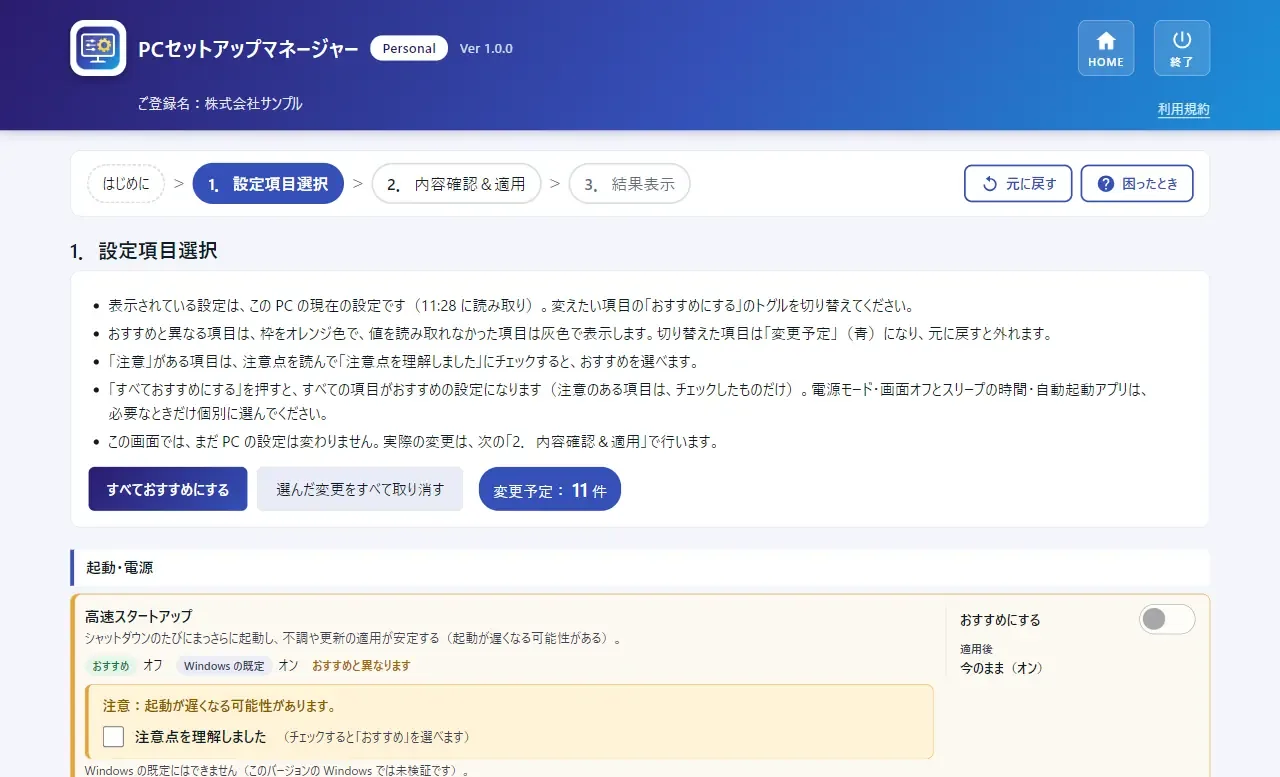
Task: Click the 終了 power icon button
Action: (x=1182, y=48)
